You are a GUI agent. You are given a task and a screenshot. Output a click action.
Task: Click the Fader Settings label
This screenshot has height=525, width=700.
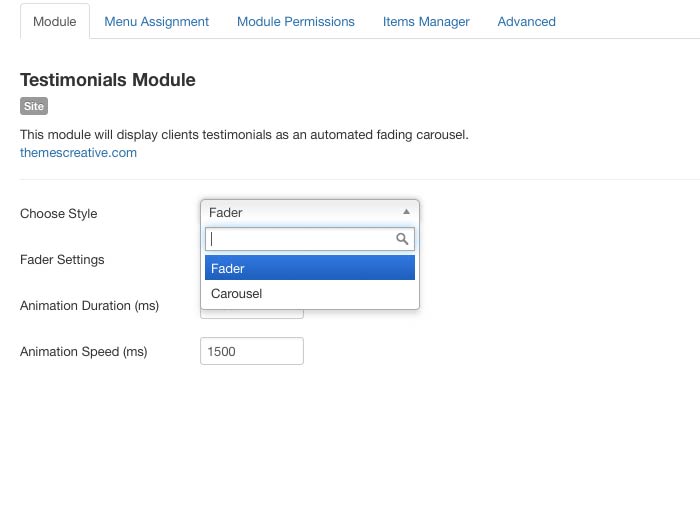(x=62, y=259)
